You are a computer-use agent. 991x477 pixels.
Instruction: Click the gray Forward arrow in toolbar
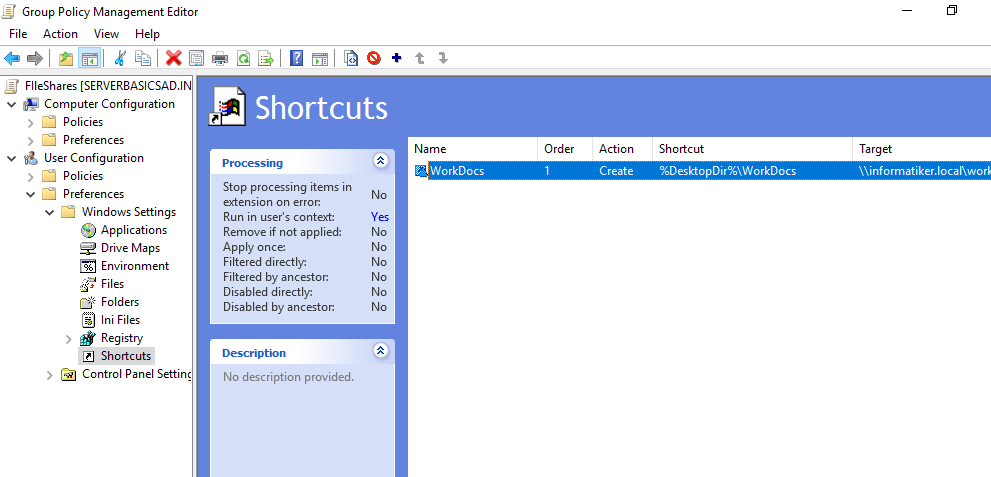[x=35, y=59]
